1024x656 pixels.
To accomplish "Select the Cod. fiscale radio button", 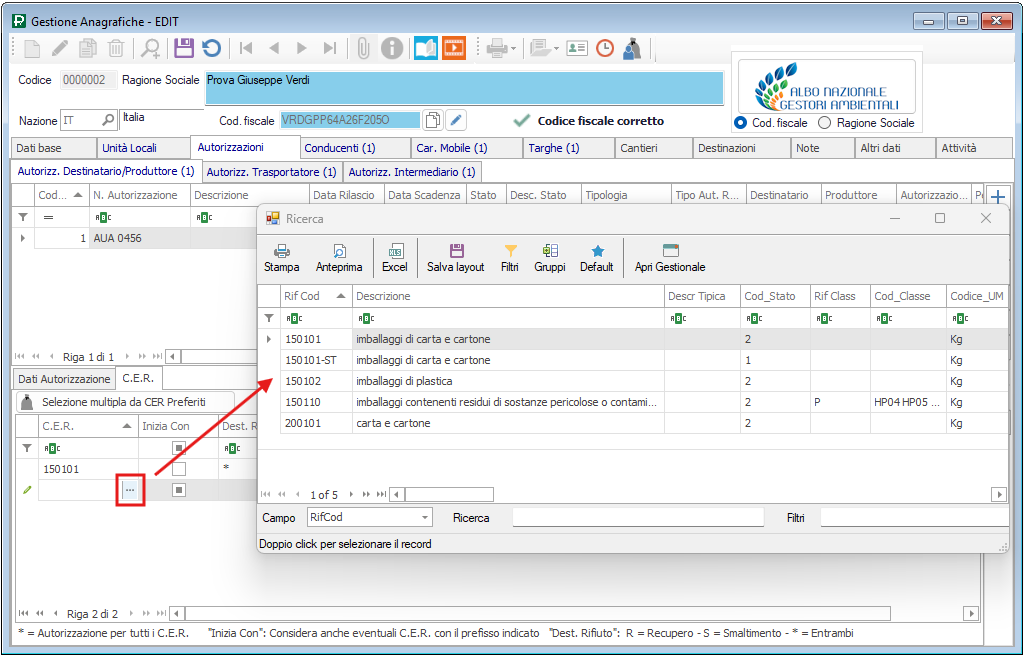I will [x=741, y=123].
